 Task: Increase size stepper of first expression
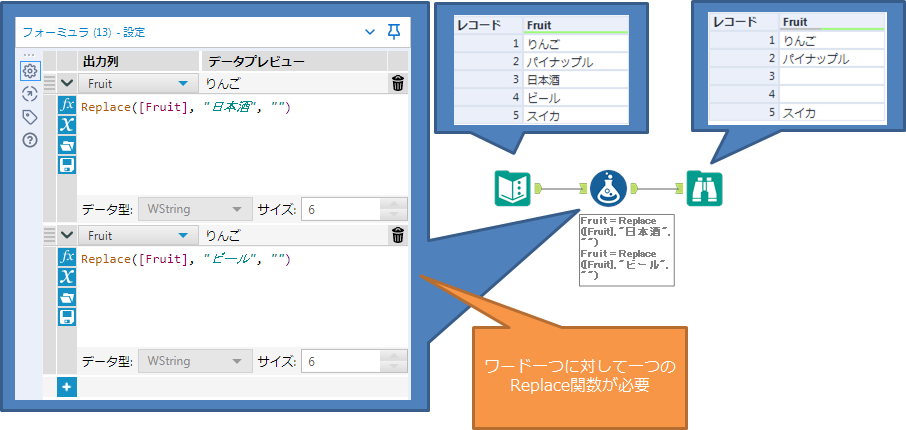click(394, 203)
